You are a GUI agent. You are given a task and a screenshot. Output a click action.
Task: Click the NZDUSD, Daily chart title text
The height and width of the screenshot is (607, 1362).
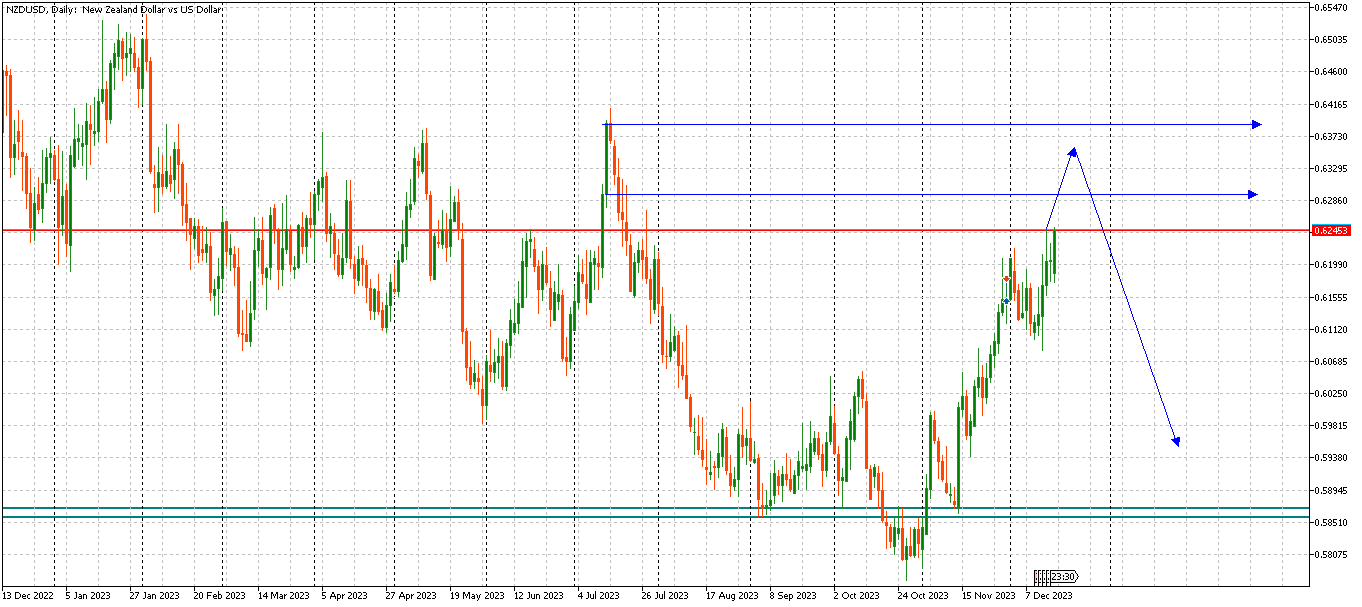click(115, 8)
